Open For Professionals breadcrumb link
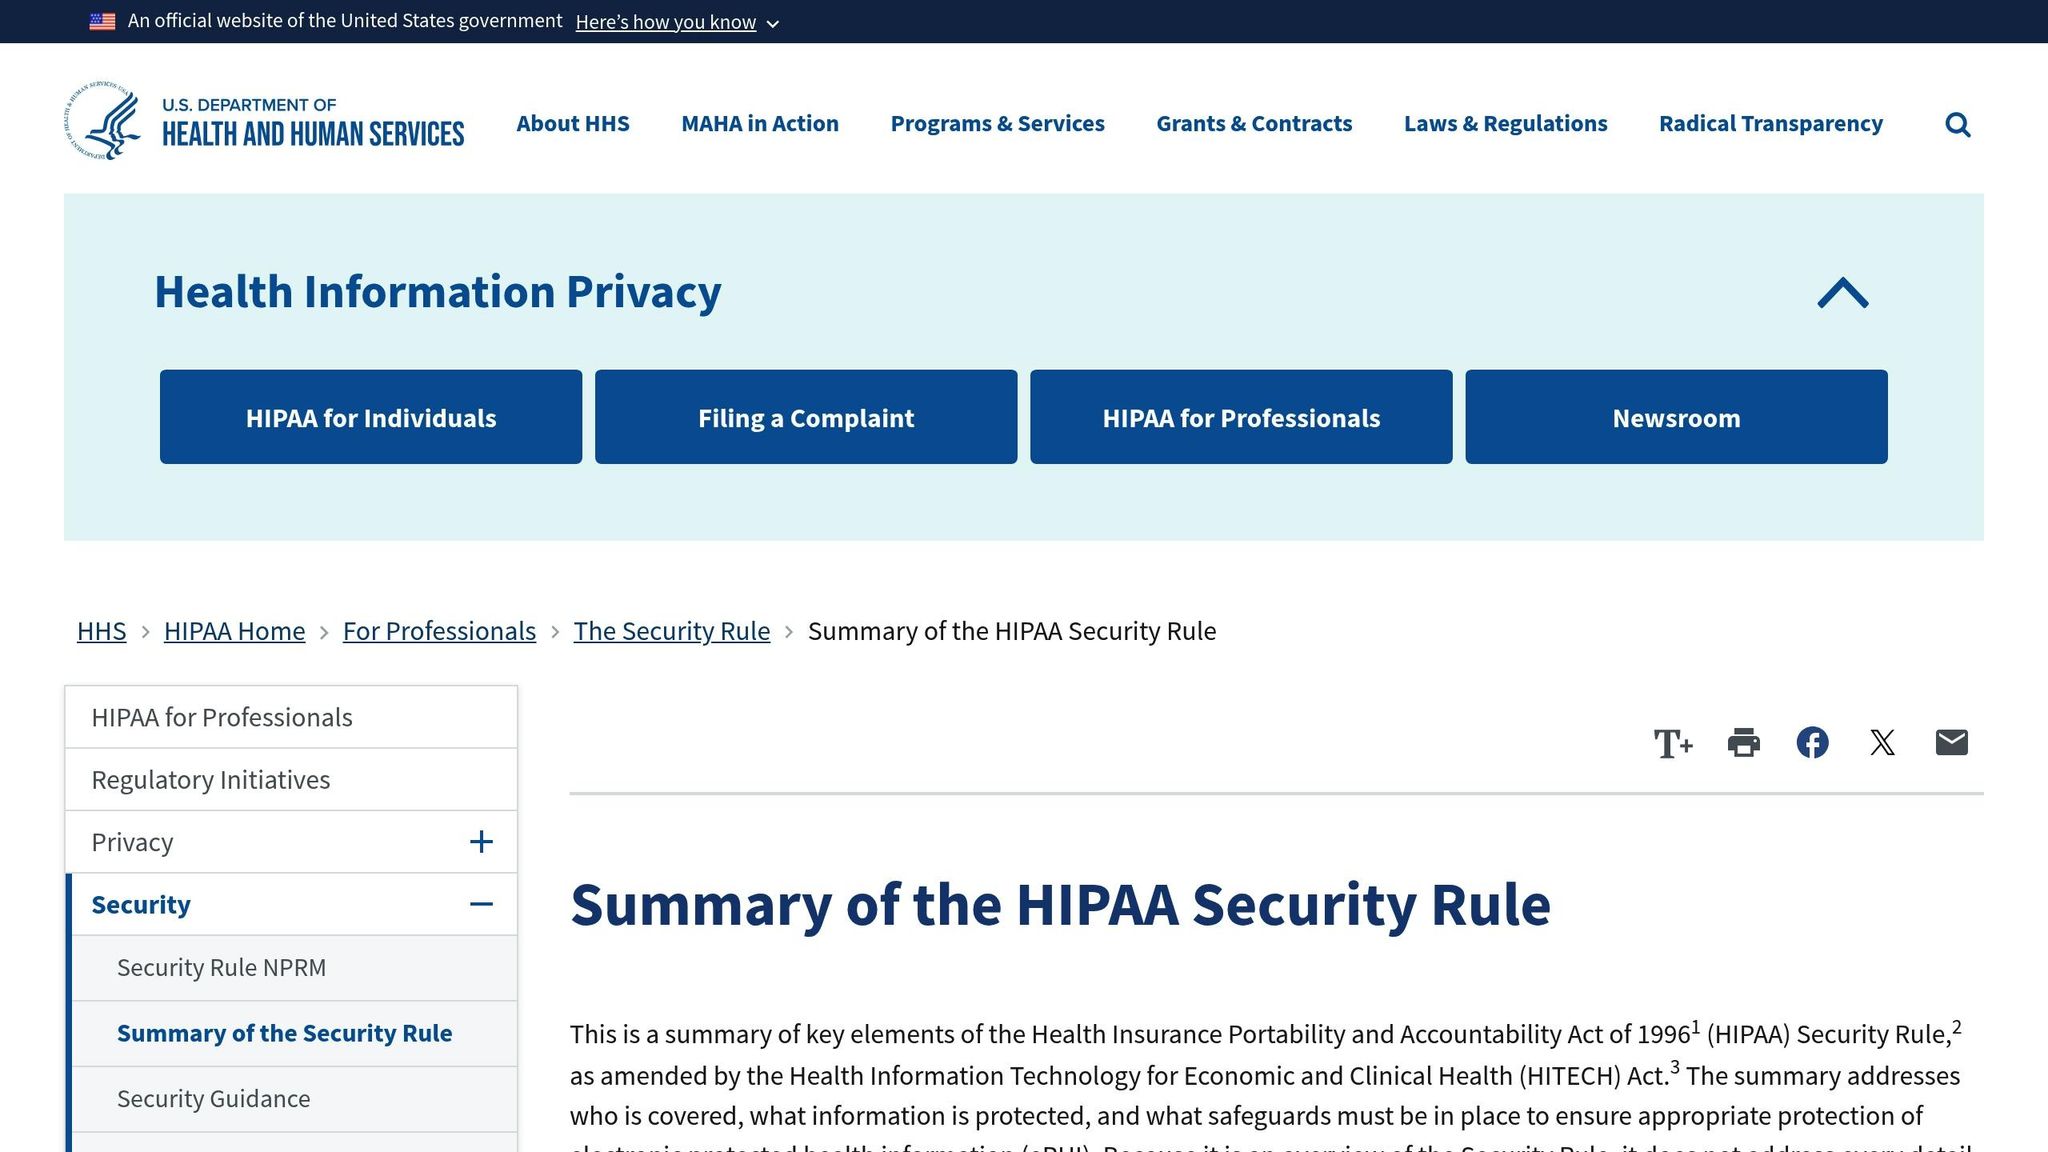Viewport: 2048px width, 1152px height. 439,631
